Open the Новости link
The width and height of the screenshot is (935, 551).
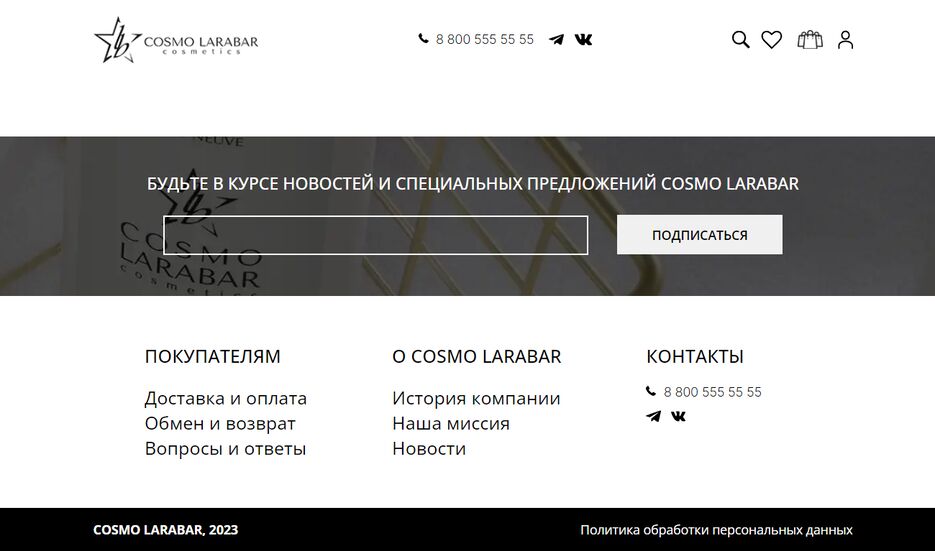428,448
